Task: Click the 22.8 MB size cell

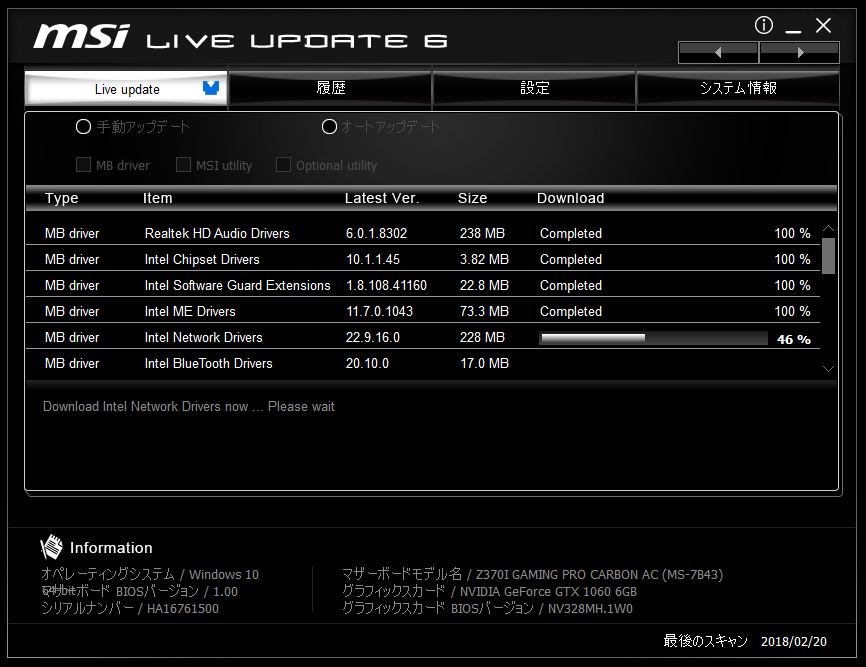Action: (484, 285)
